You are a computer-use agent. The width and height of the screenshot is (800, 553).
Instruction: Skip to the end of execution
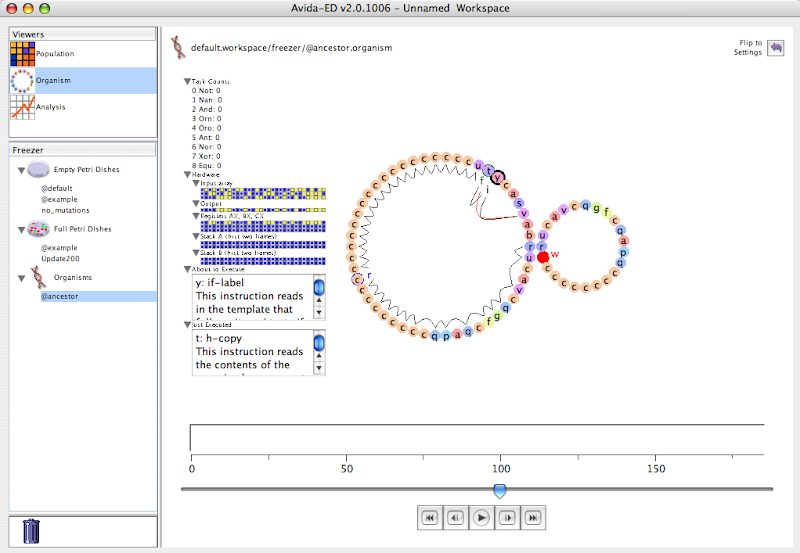click(533, 517)
